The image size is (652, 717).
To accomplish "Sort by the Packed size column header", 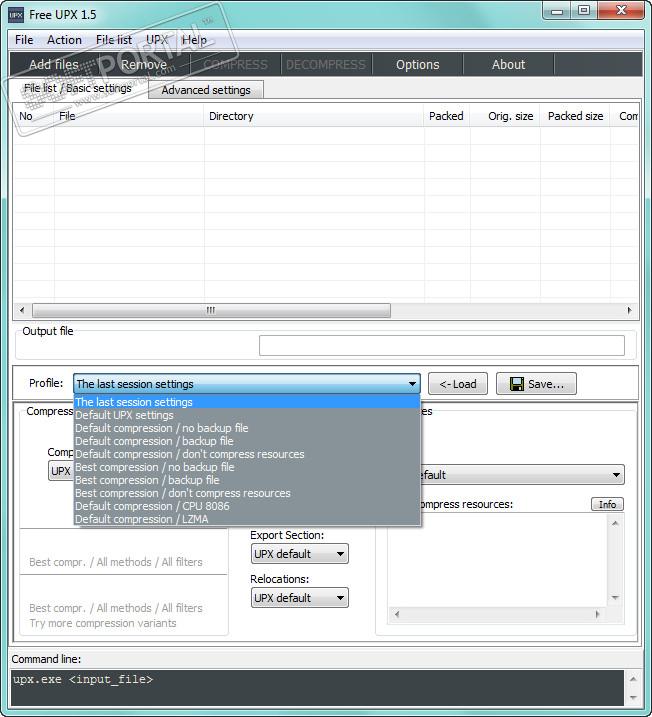I will click(x=575, y=116).
